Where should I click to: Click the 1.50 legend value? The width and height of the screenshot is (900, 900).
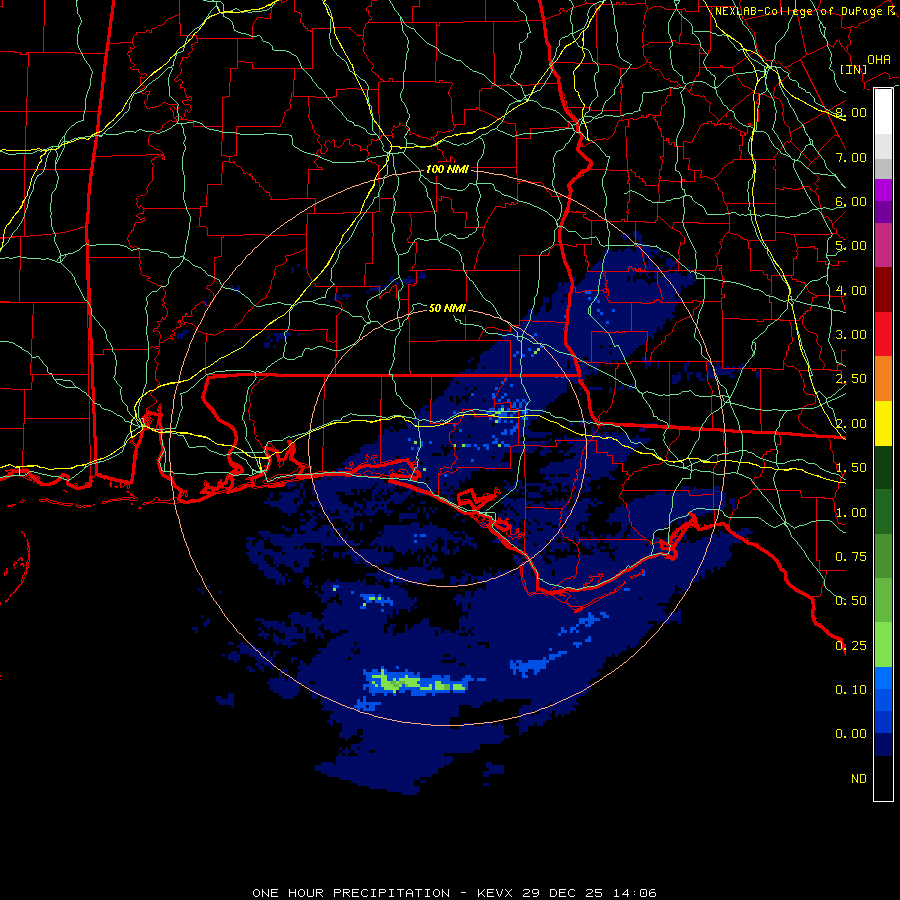851,468
